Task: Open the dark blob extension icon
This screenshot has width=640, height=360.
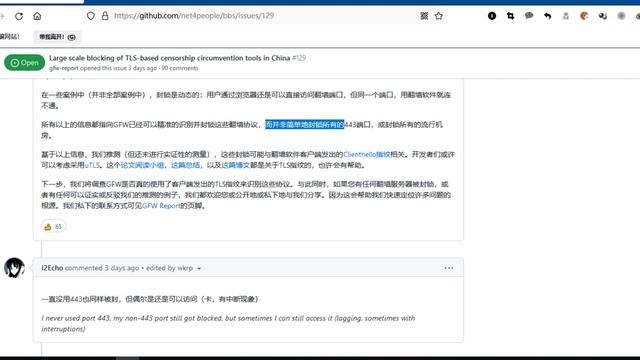Action: [602, 16]
